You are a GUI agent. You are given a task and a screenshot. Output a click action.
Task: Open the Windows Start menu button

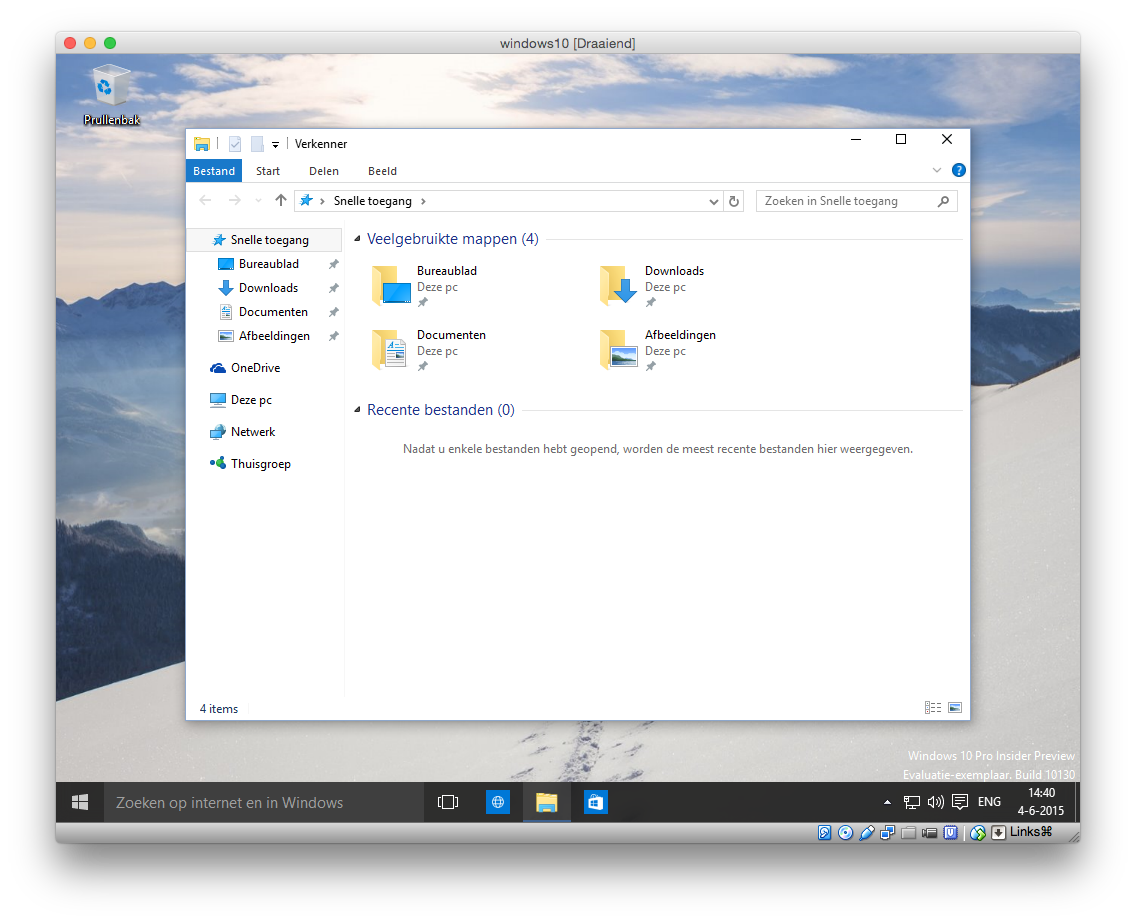coord(80,802)
